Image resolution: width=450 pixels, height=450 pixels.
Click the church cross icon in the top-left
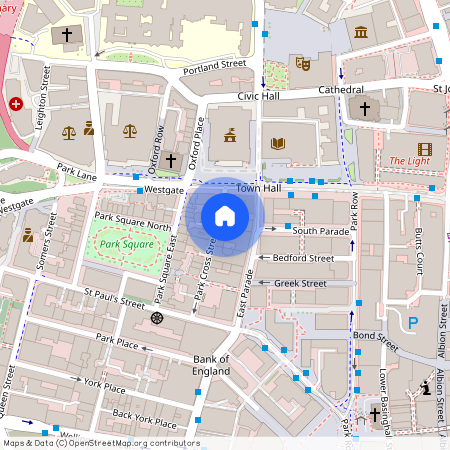tap(67, 35)
